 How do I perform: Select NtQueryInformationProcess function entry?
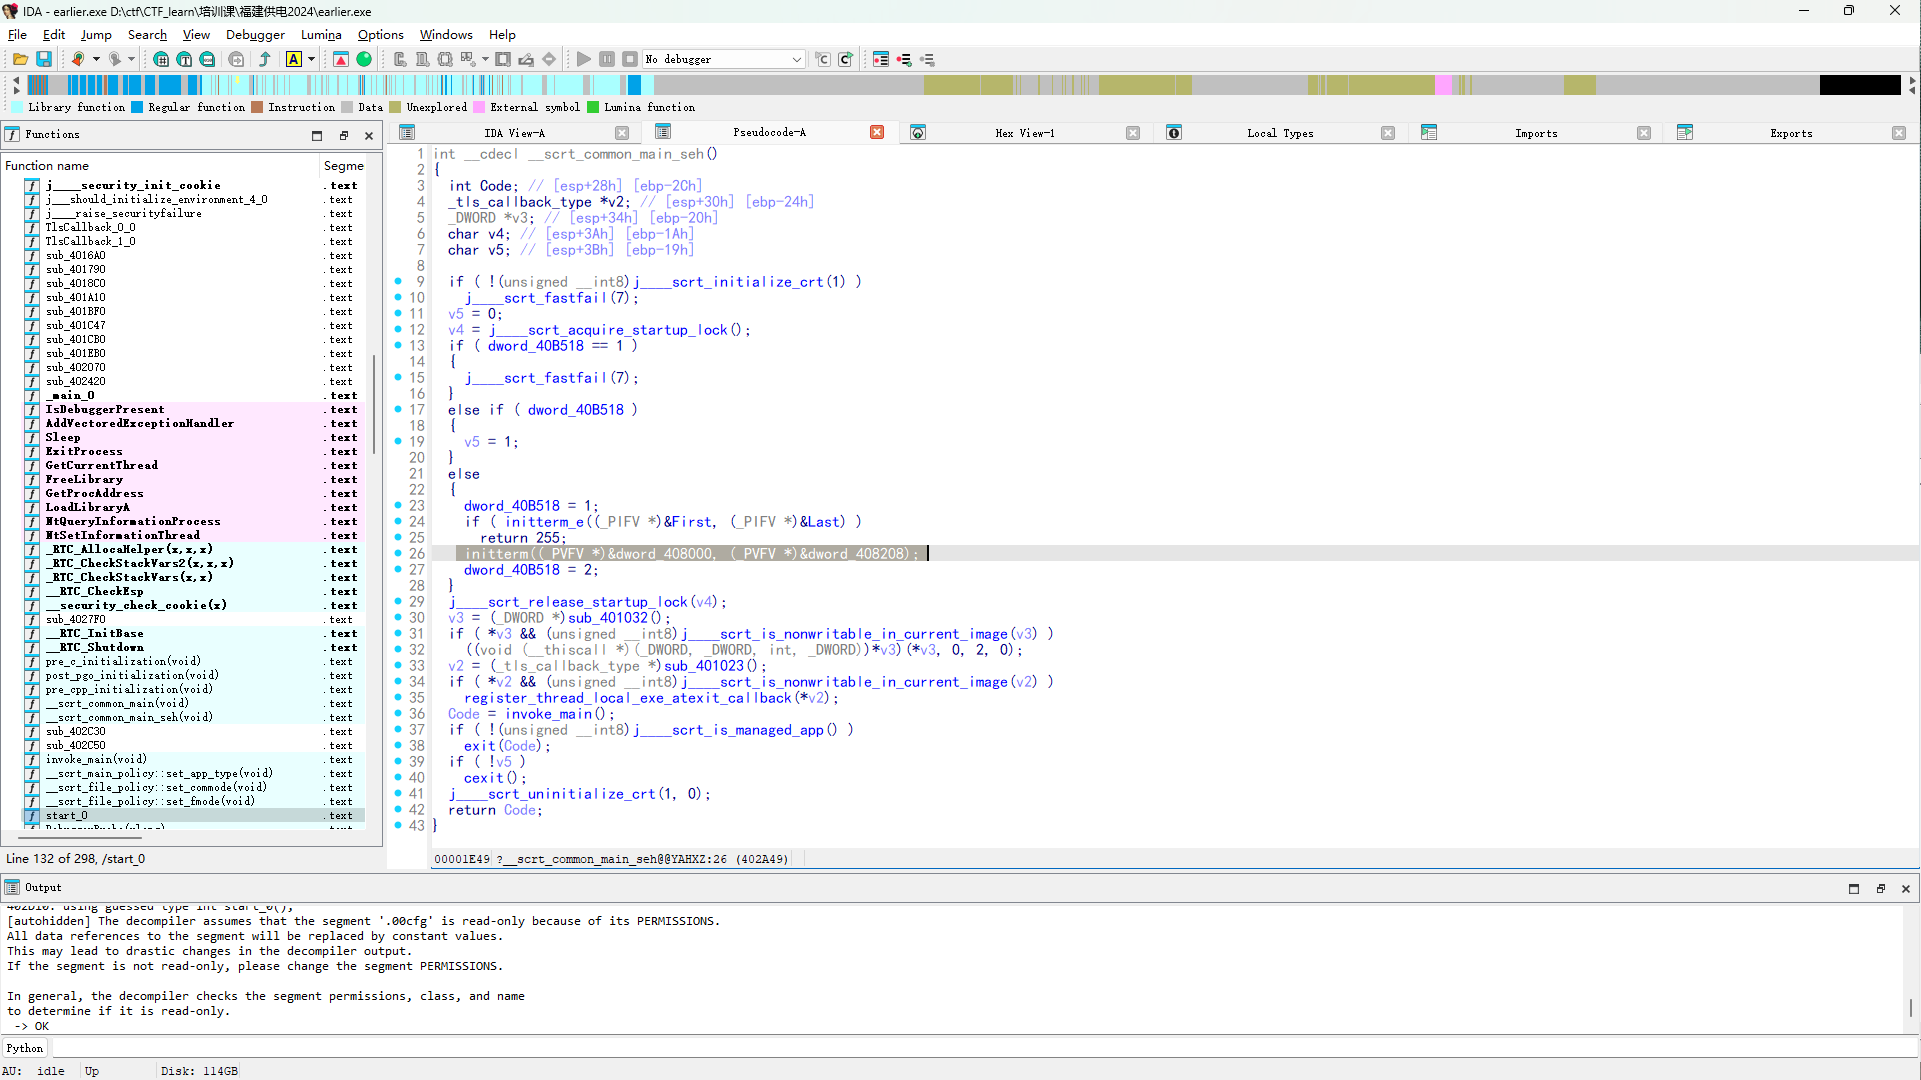(133, 522)
